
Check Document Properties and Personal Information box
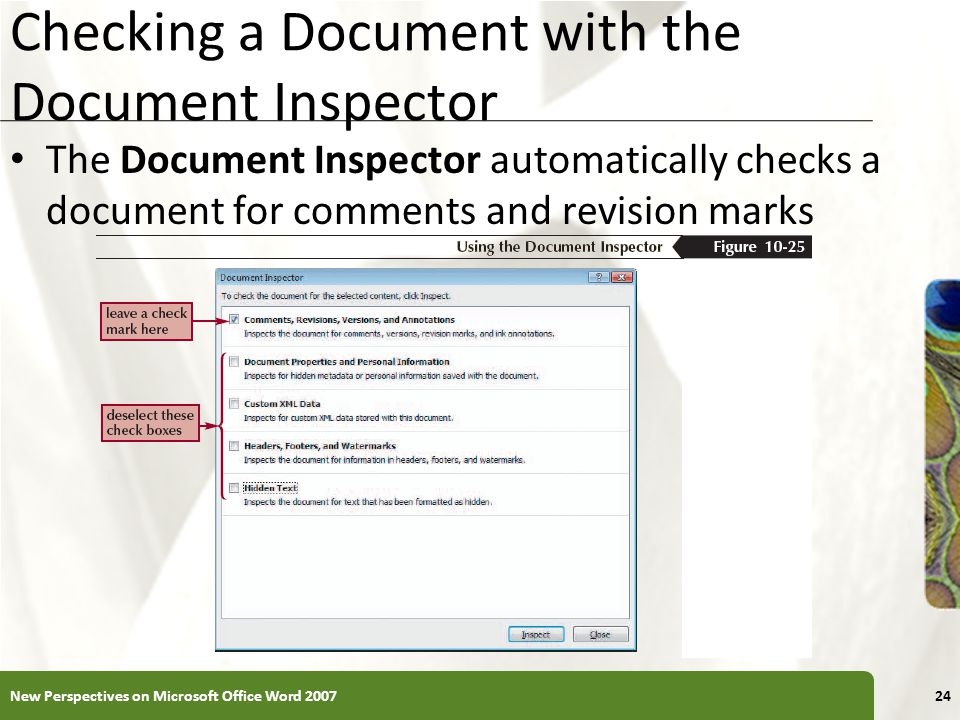point(234,362)
